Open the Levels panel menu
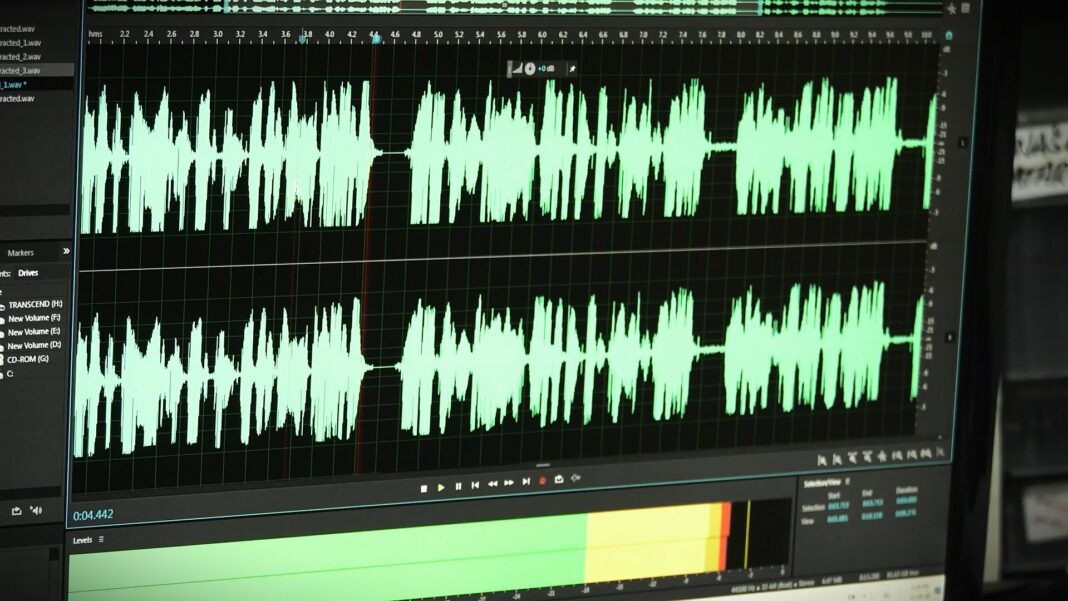 click(101, 540)
